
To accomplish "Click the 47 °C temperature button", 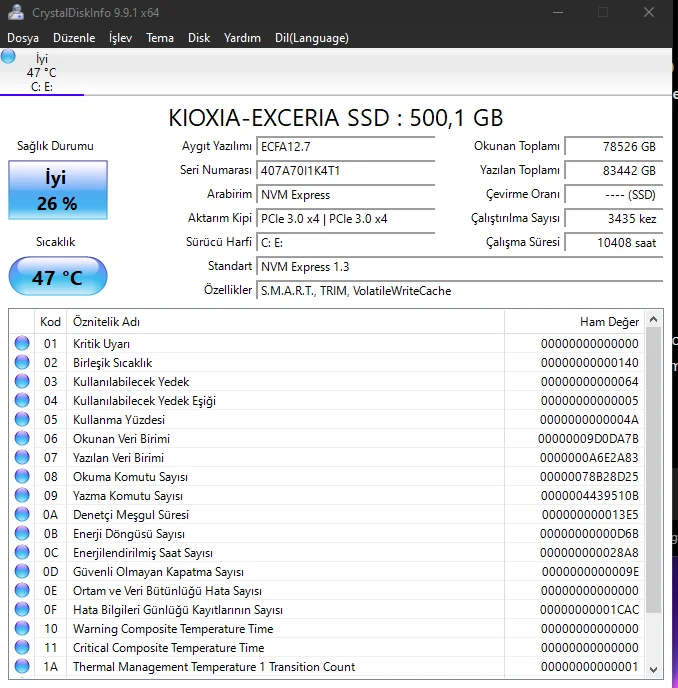I will click(58, 276).
